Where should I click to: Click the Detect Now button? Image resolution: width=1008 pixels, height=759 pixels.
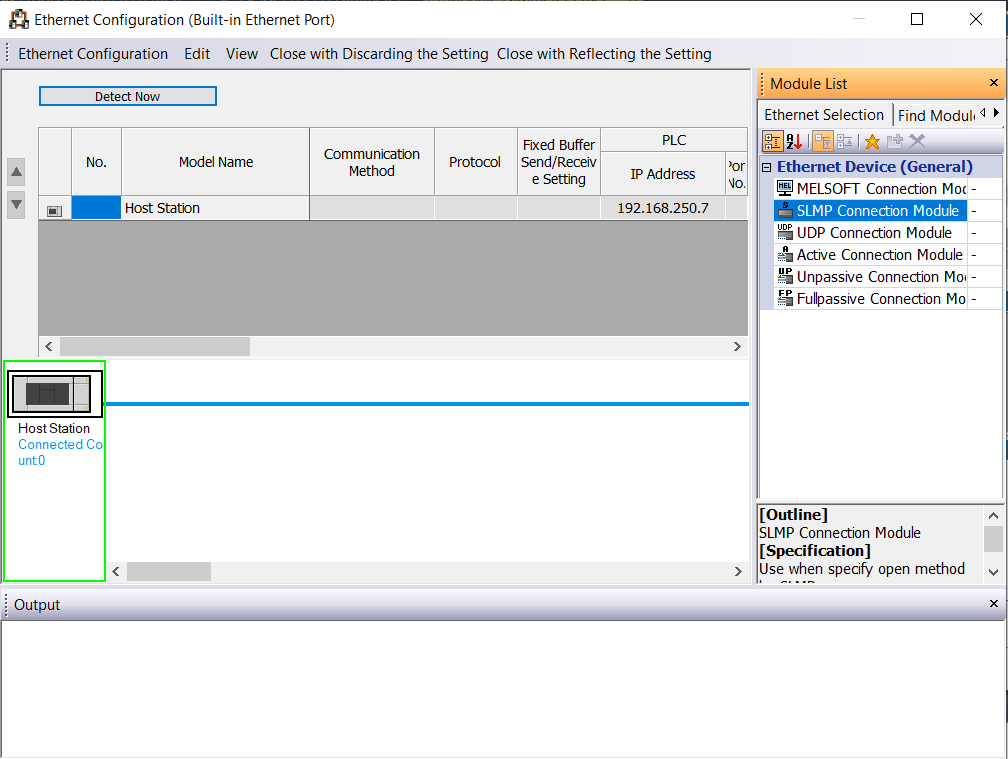pyautogui.click(x=127, y=96)
